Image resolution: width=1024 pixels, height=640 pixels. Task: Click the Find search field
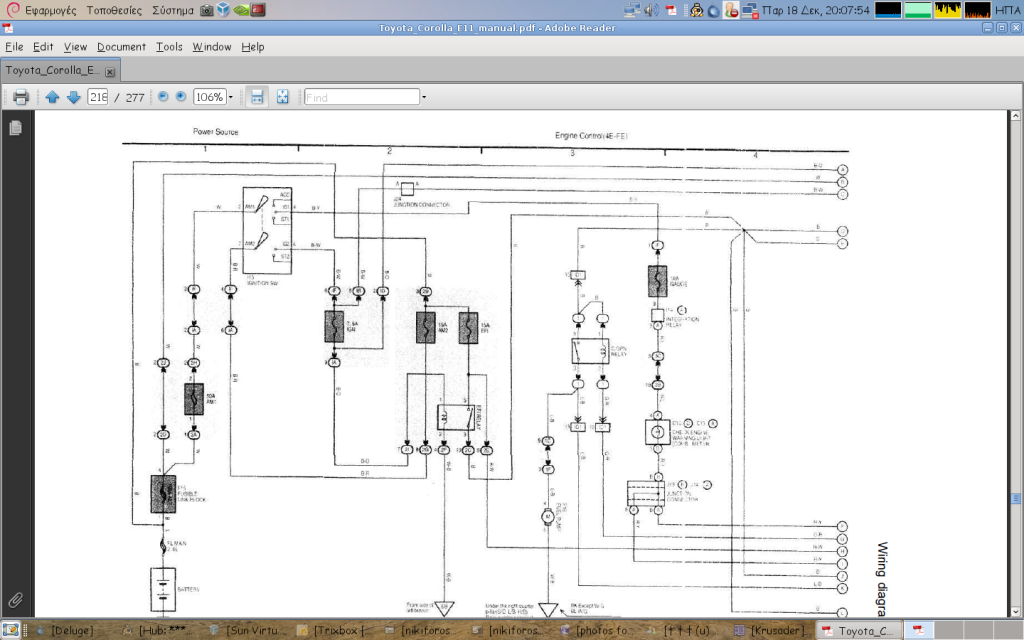(362, 97)
